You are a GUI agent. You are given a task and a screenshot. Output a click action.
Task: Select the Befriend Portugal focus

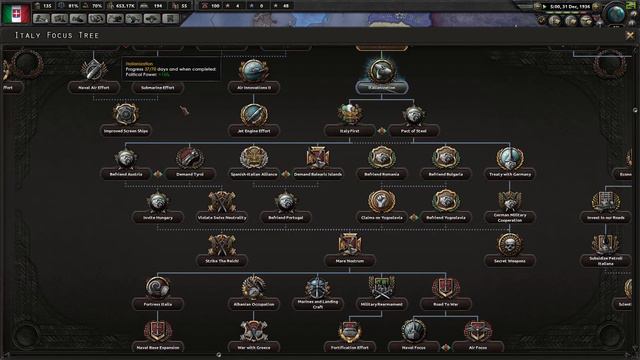click(286, 207)
